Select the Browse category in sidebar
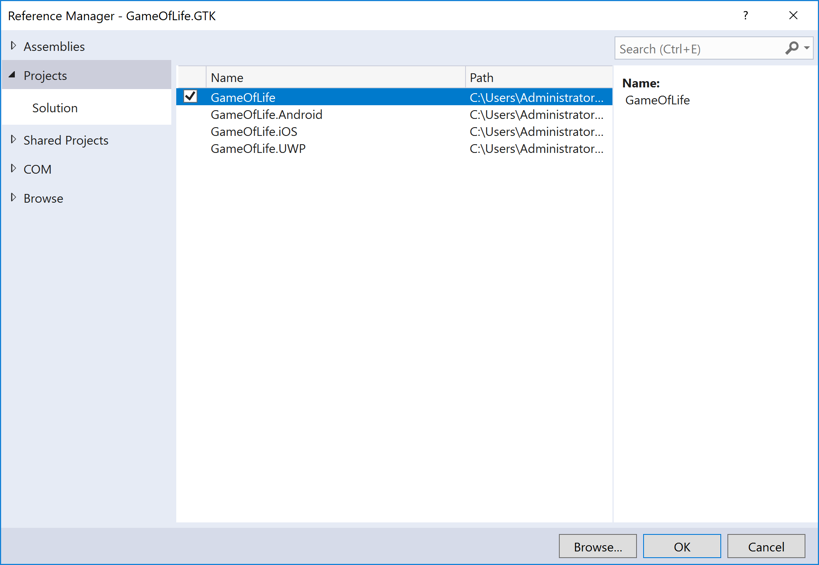 point(43,198)
